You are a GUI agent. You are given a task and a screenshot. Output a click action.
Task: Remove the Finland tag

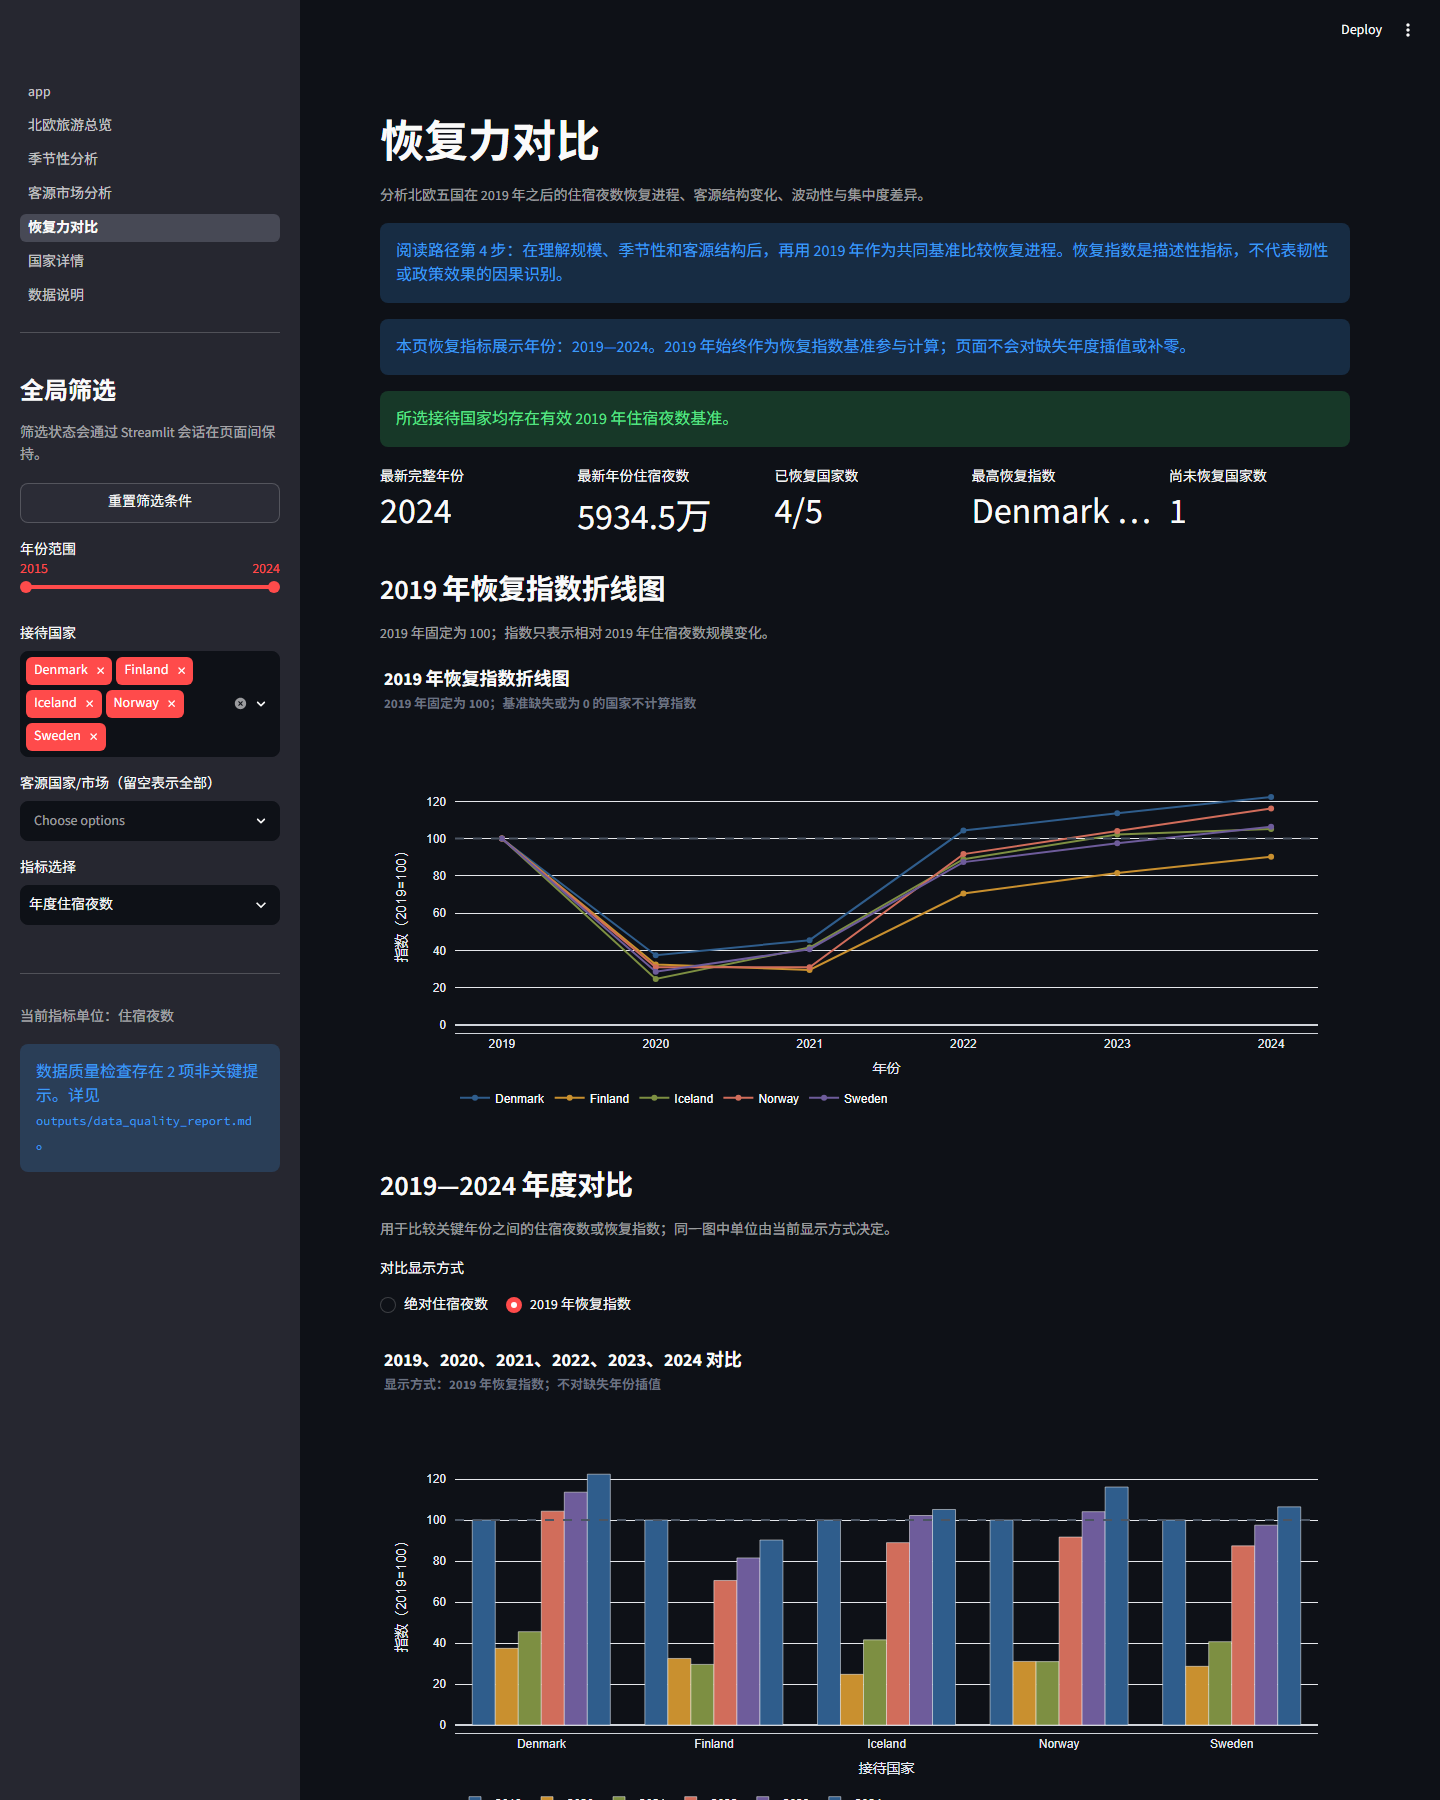point(181,671)
